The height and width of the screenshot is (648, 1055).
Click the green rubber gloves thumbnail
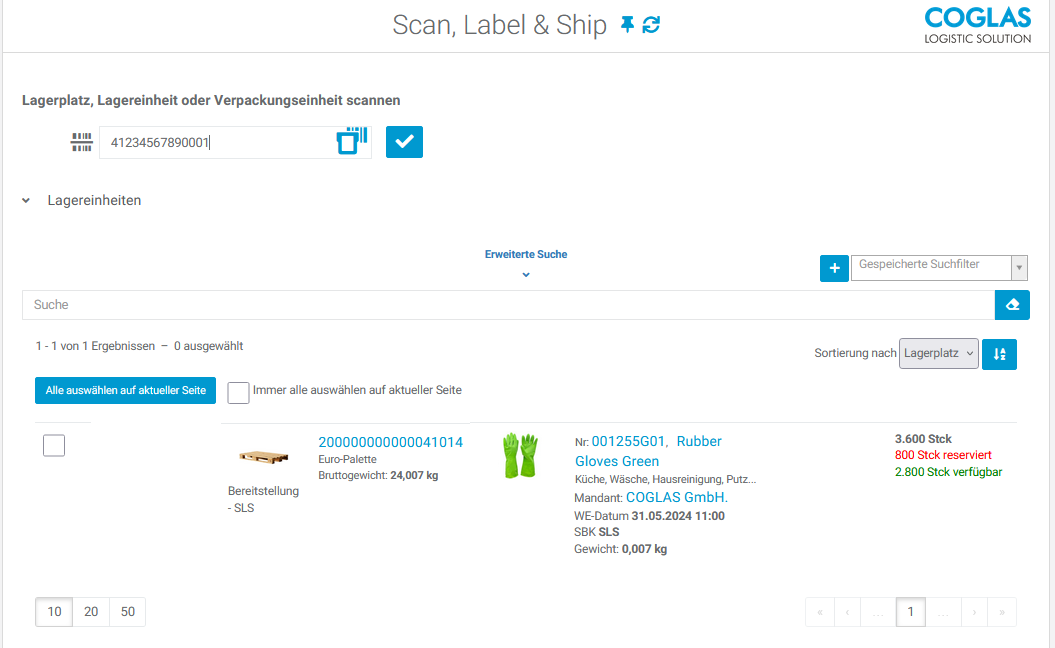pyautogui.click(x=520, y=455)
